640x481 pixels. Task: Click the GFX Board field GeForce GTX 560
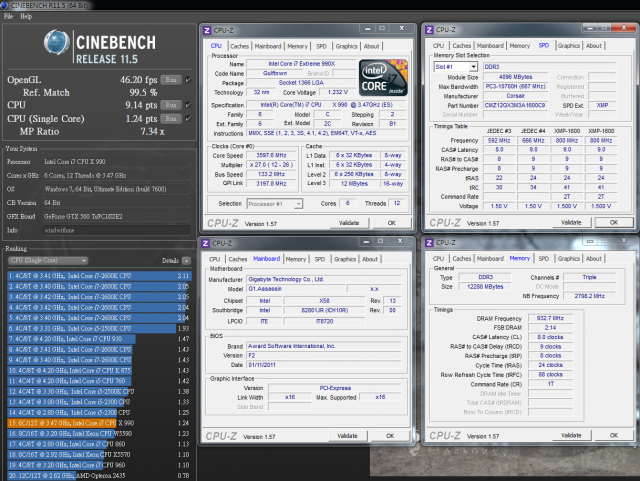[116, 216]
